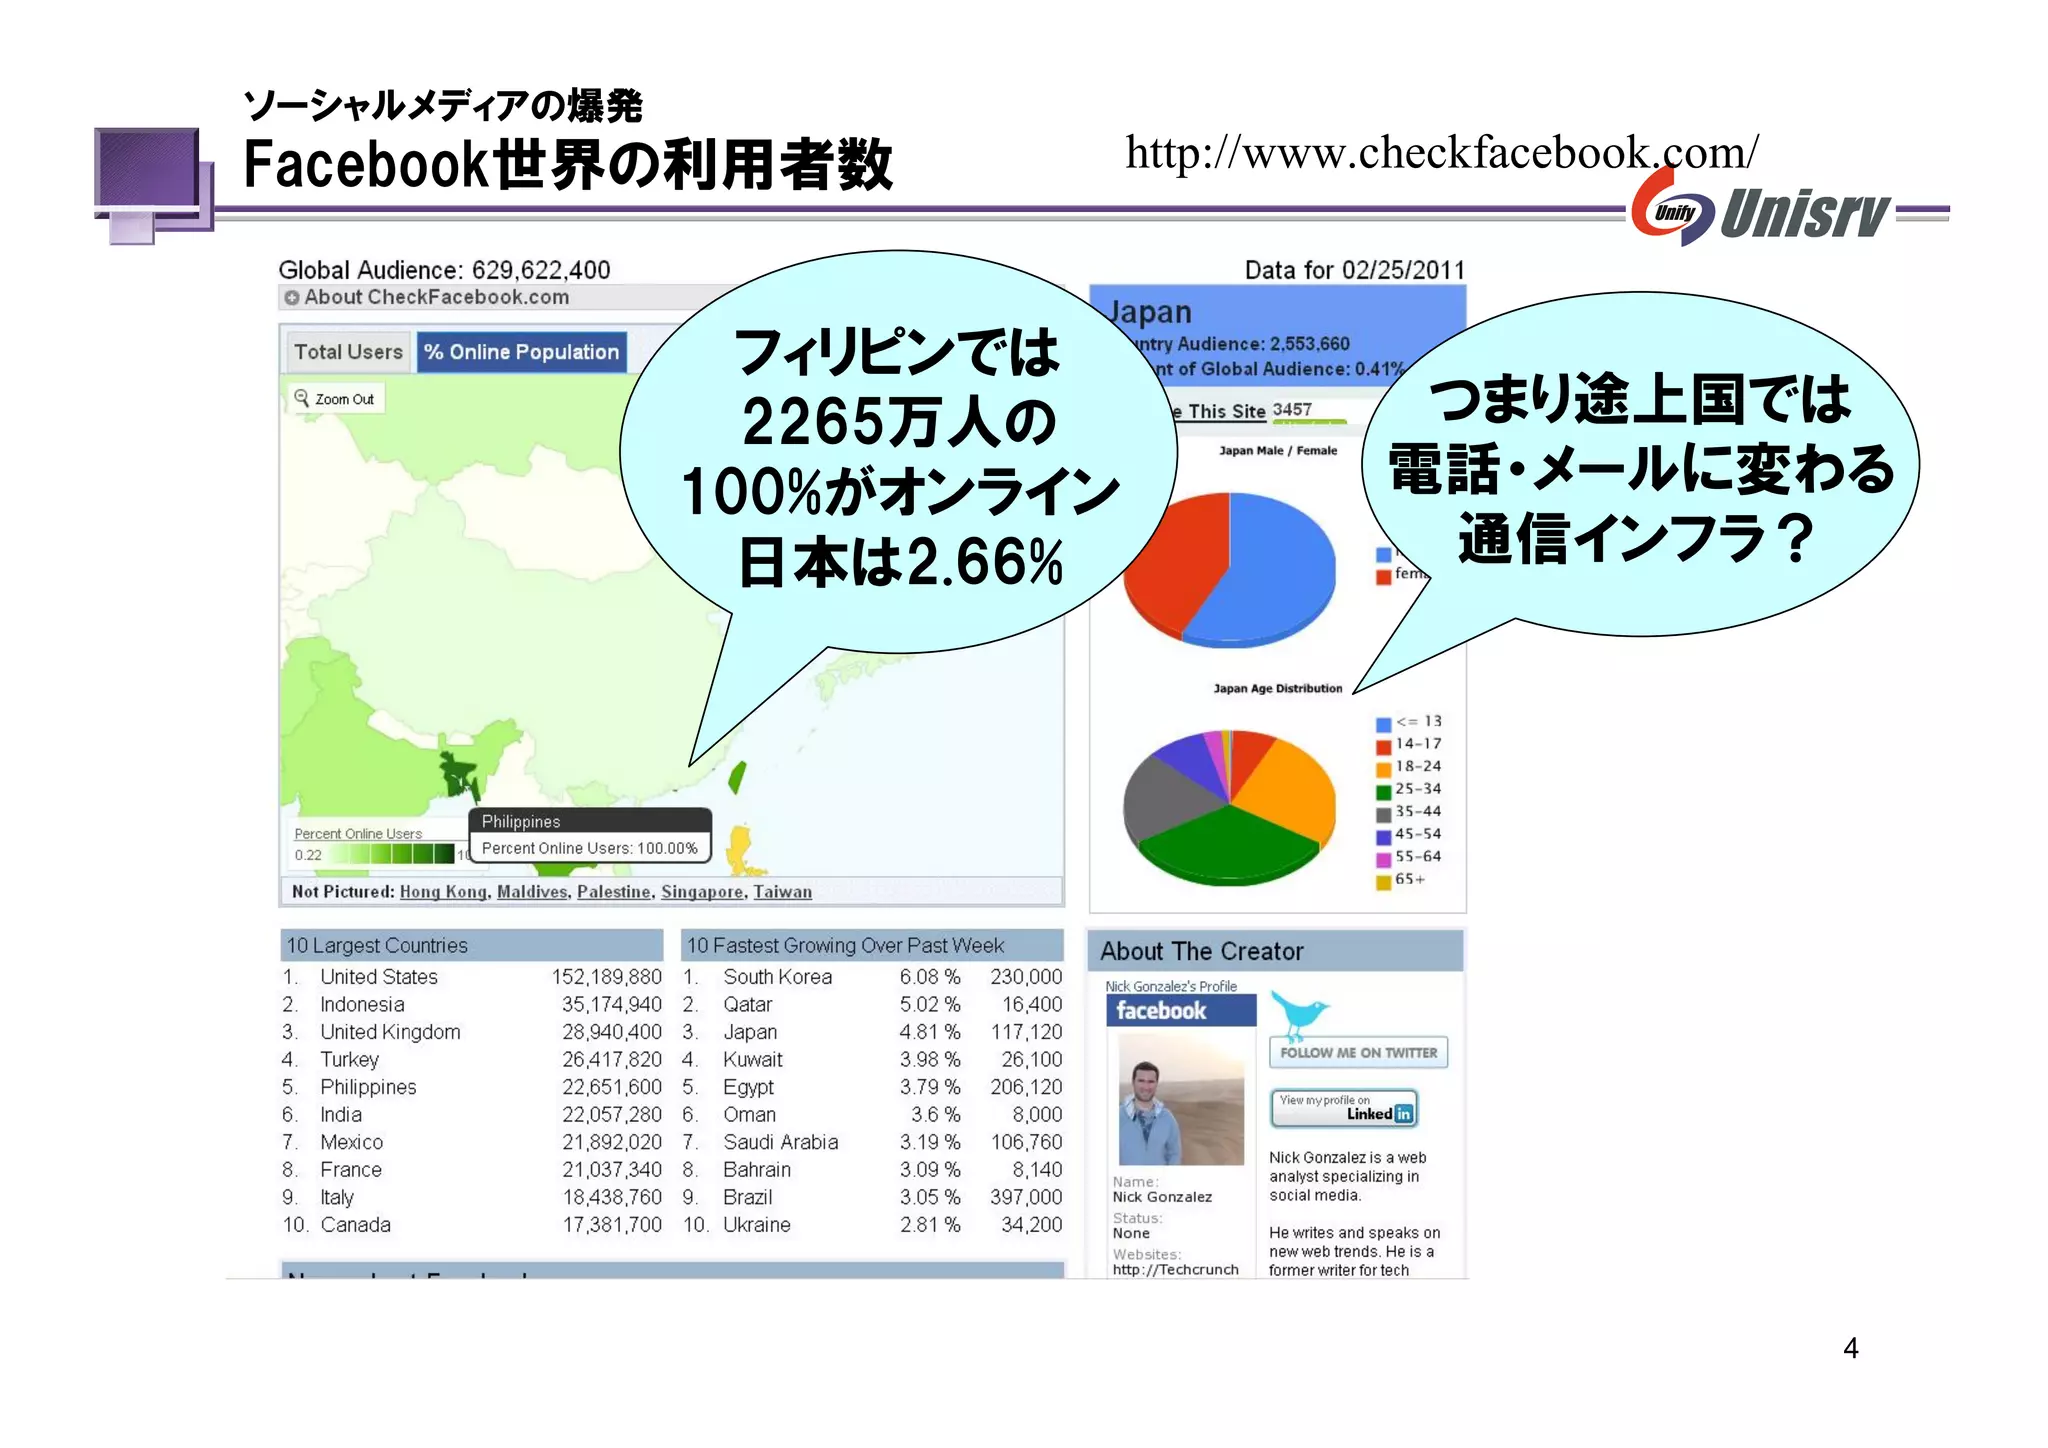Click the Japan Age Distribution pie chart

(x=1229, y=807)
